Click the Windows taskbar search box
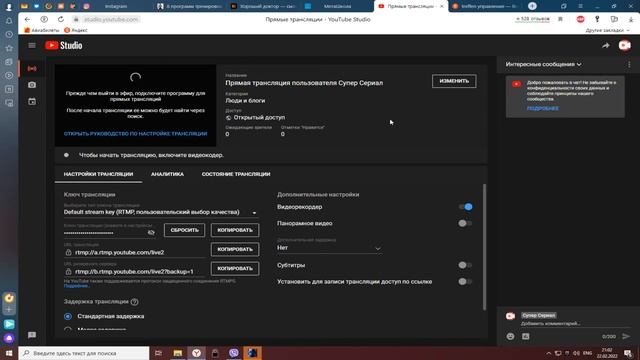 (84, 353)
